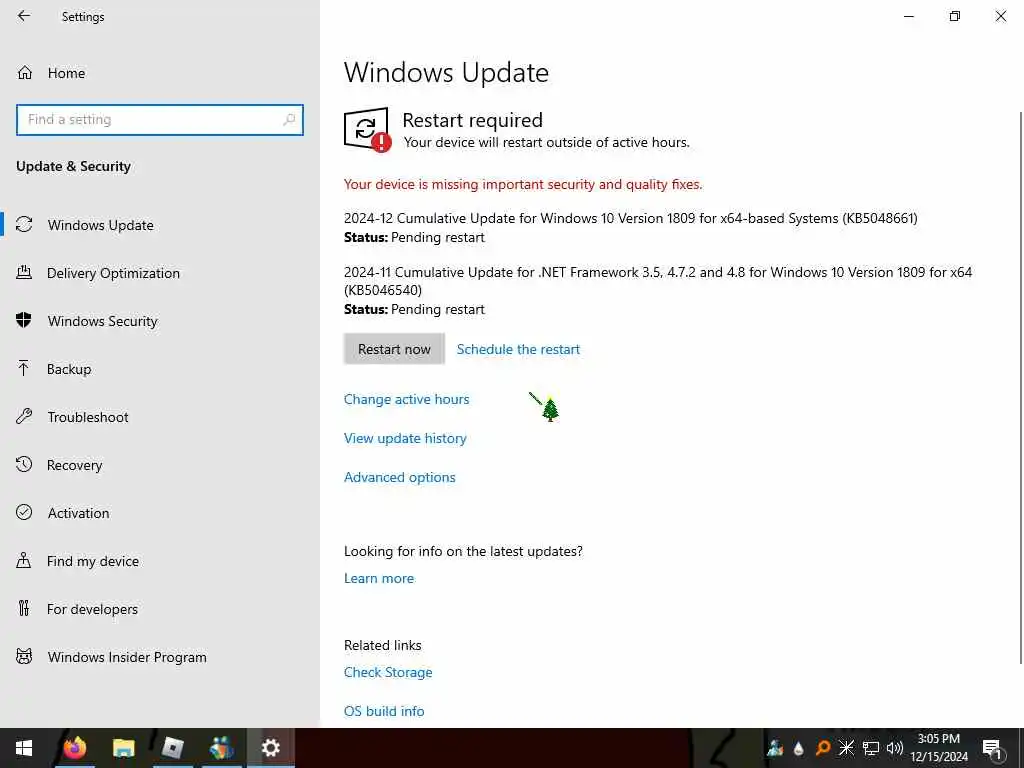Select Find my device
1024x768 pixels.
pos(93,561)
